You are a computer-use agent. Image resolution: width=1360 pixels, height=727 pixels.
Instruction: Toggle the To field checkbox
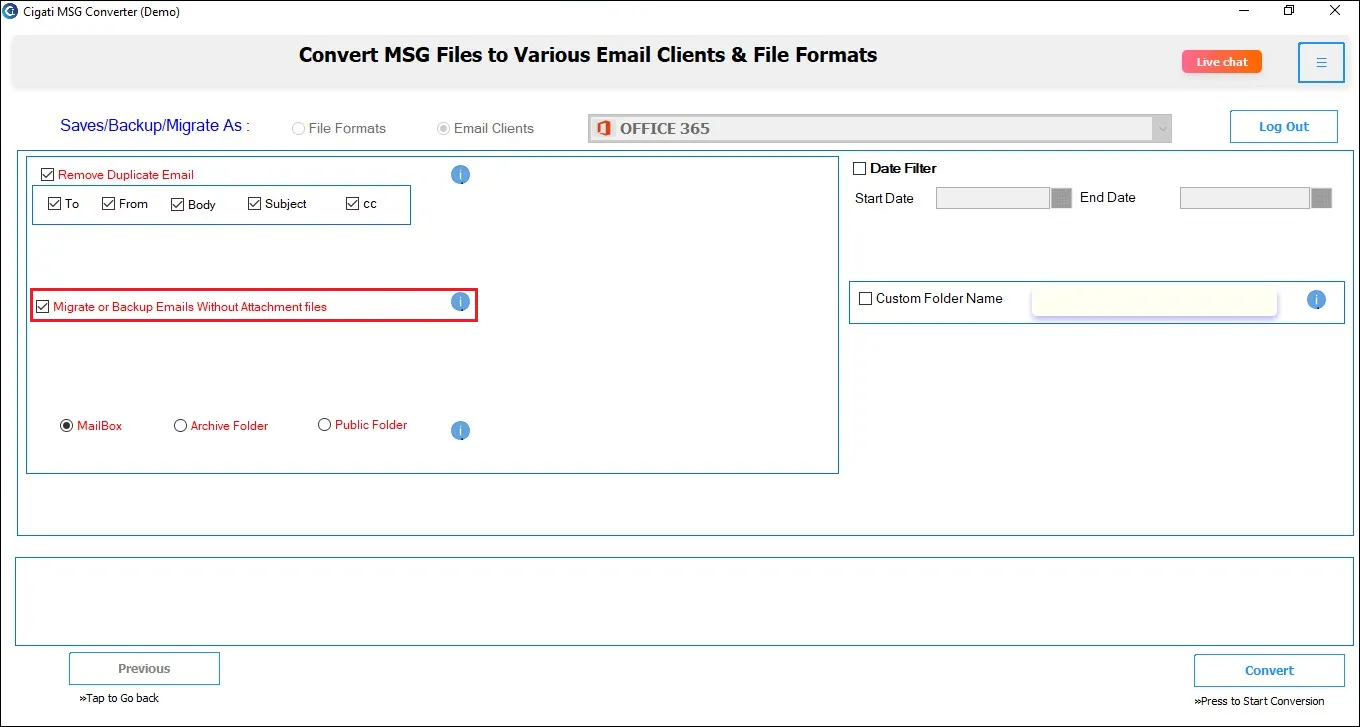[55, 204]
